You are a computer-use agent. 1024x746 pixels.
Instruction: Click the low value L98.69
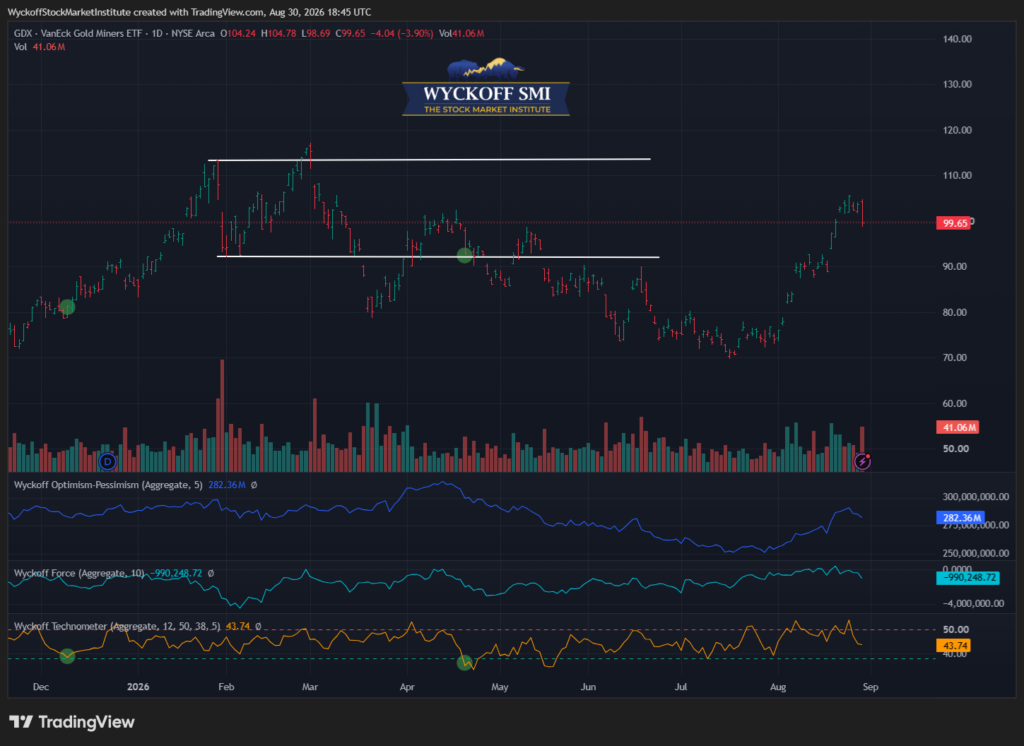point(315,33)
